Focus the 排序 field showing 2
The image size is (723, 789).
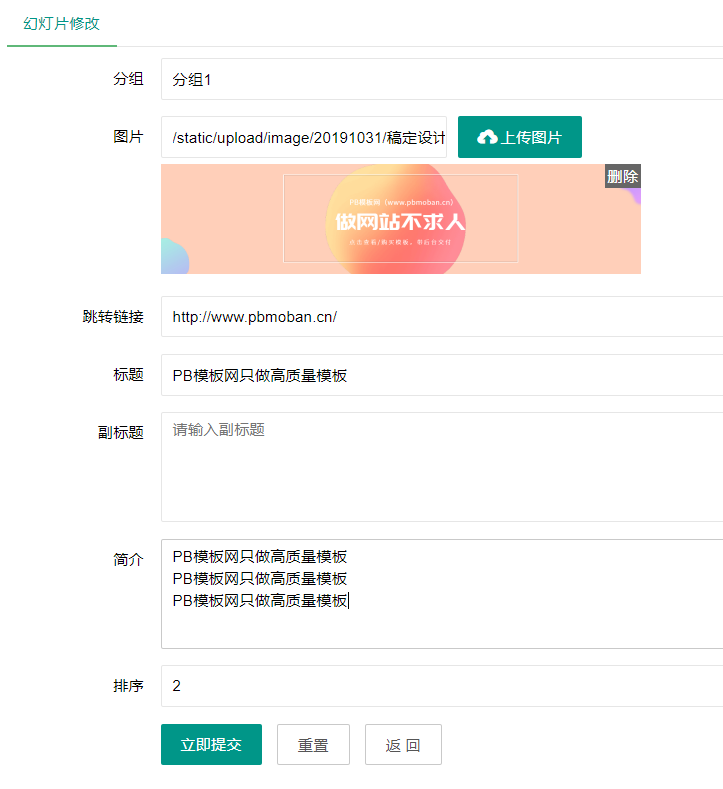(x=440, y=686)
